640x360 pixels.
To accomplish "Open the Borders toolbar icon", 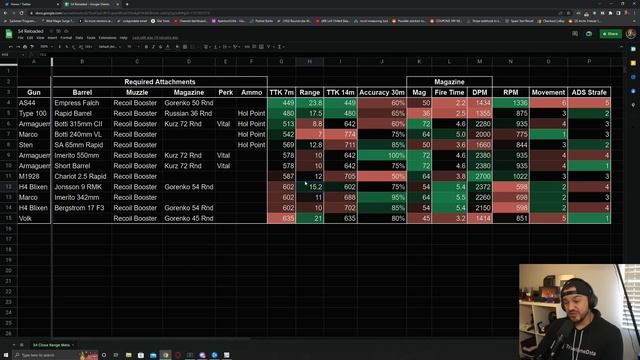I will [x=185, y=47].
